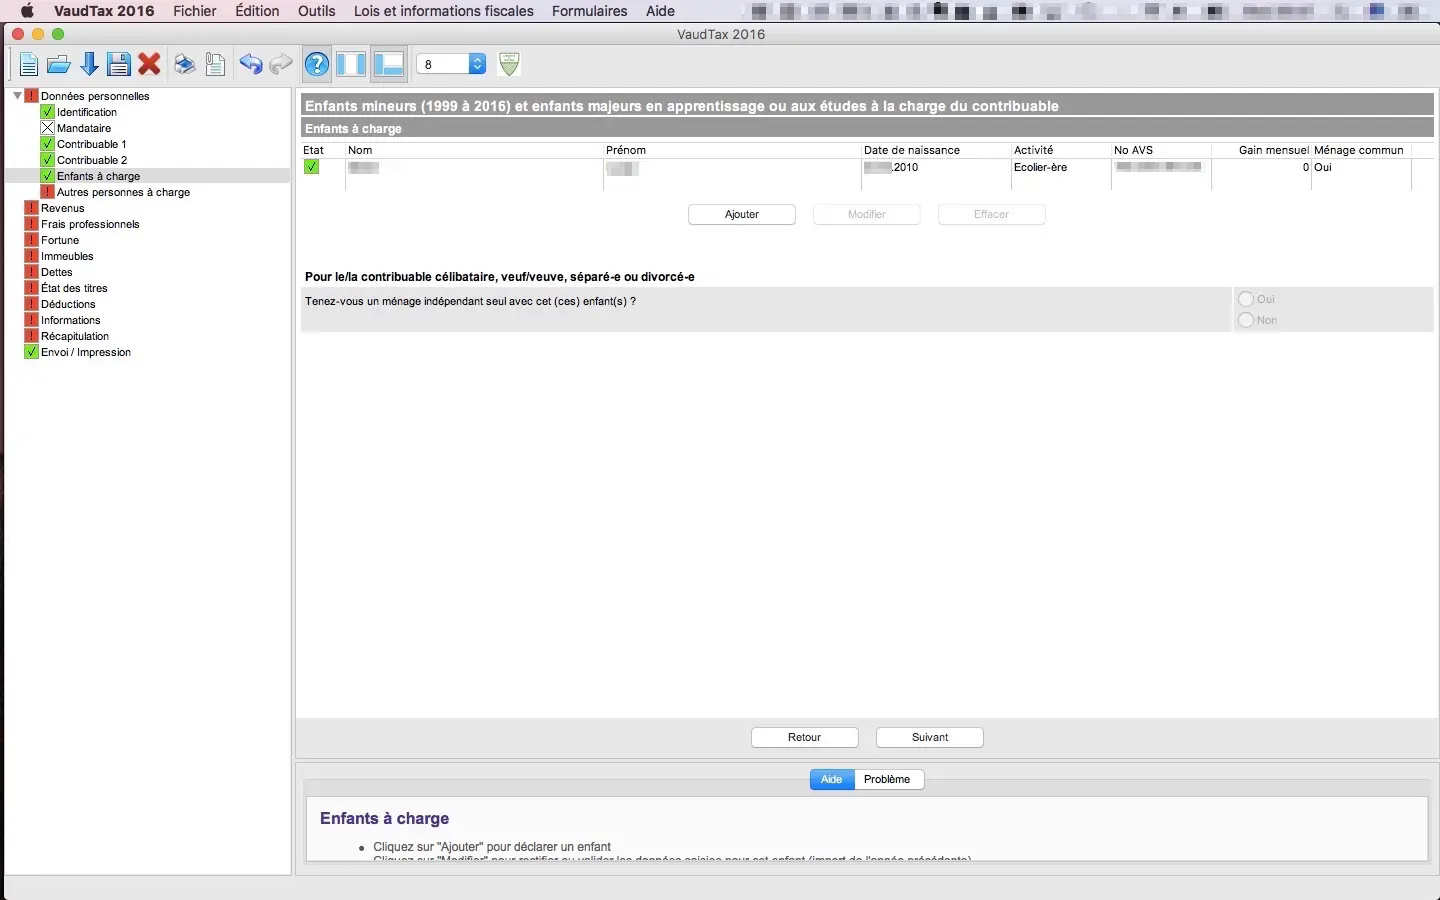
Task: Select Contribuable 1 in the tree
Action: tap(91, 144)
